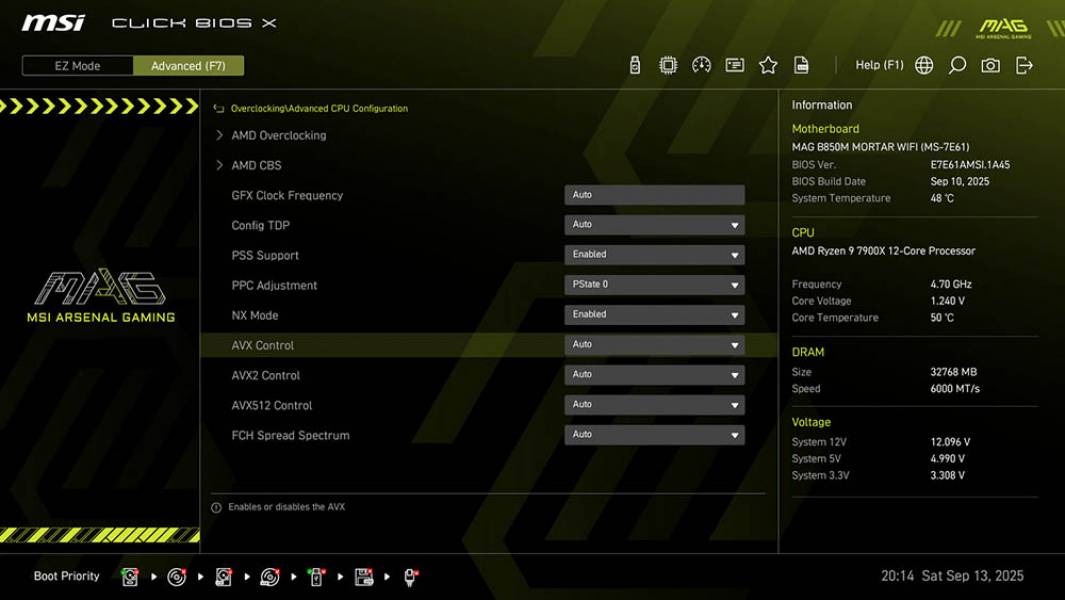Viewport: 1065px width, 600px height.
Task: Click the Favorites star icon
Action: click(768, 63)
